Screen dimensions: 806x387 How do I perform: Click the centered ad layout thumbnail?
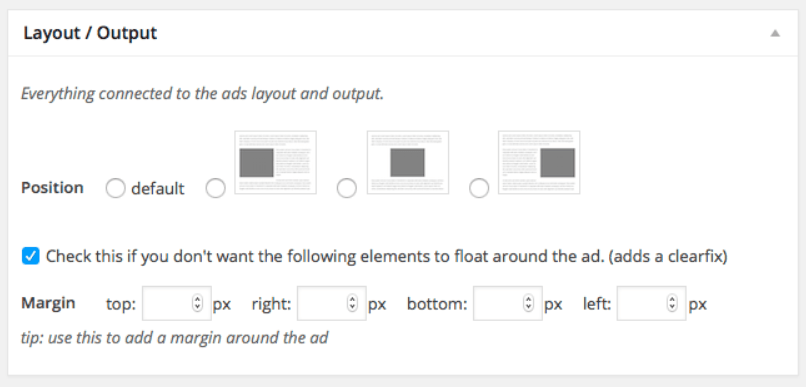(x=408, y=162)
